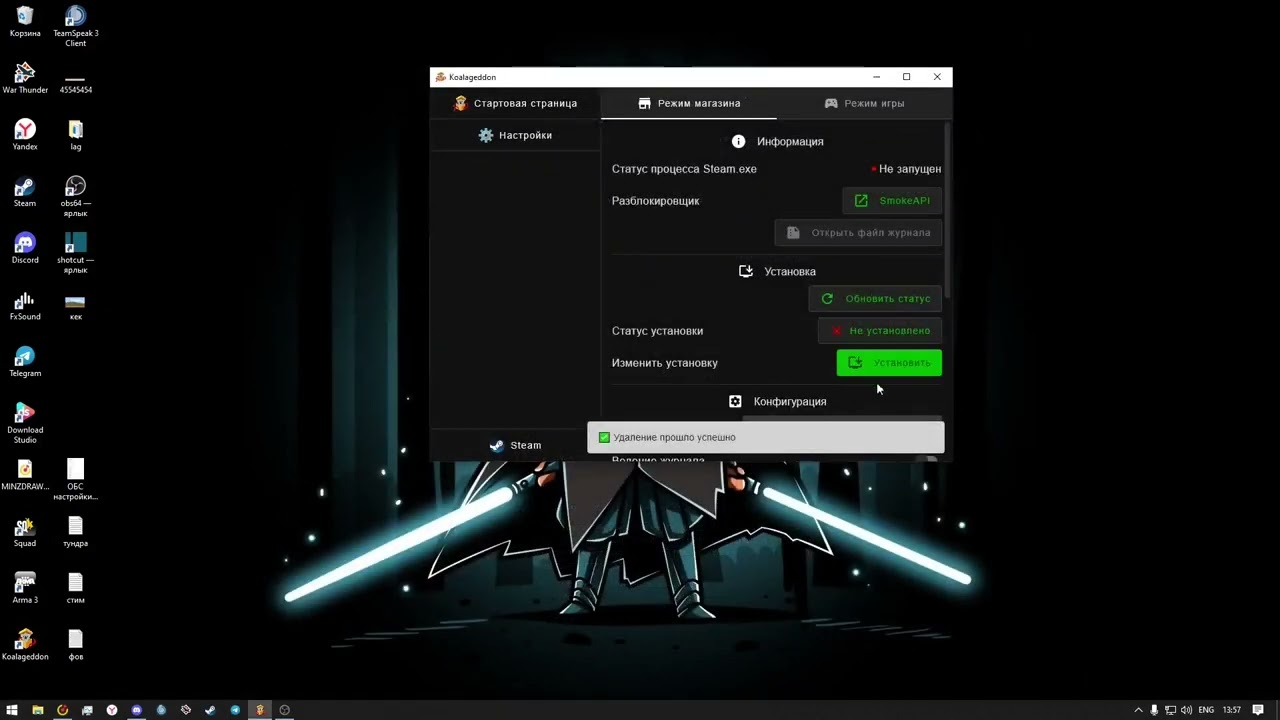Select the FxSound desktop icon

[25, 305]
